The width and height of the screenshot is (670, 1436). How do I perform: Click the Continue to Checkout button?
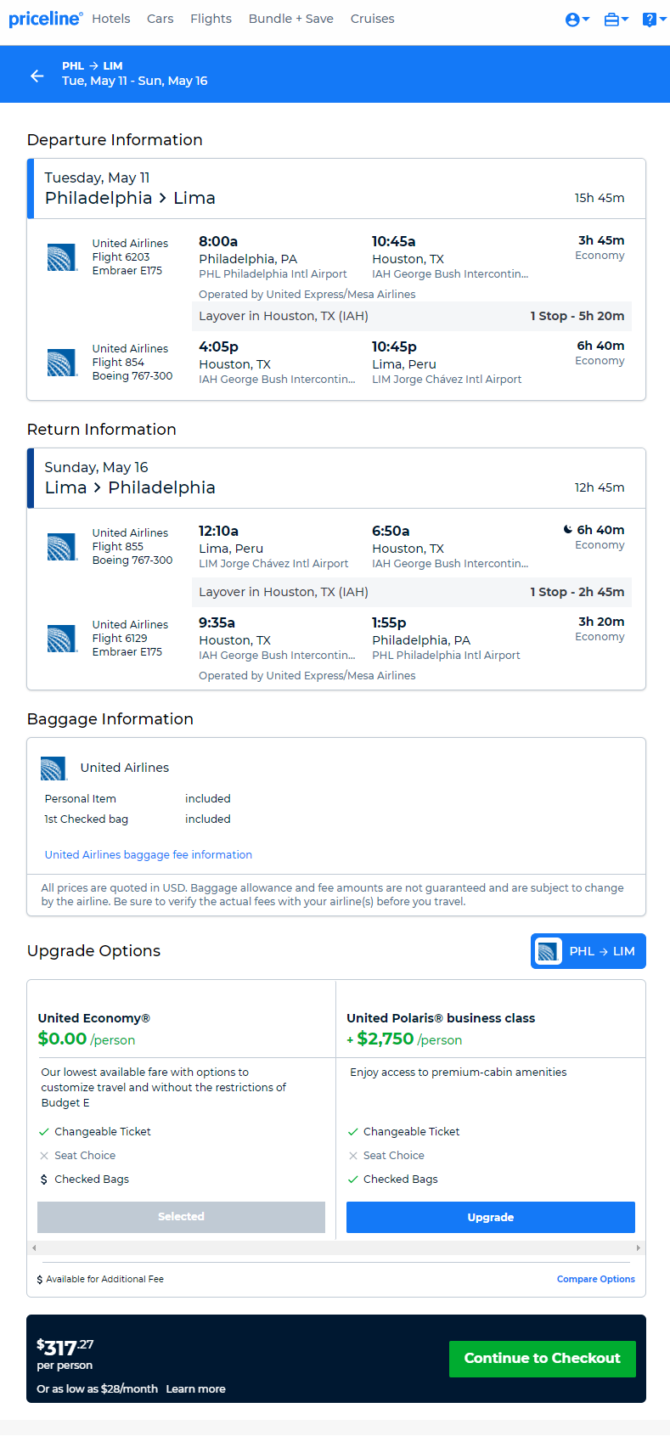[x=542, y=1358]
